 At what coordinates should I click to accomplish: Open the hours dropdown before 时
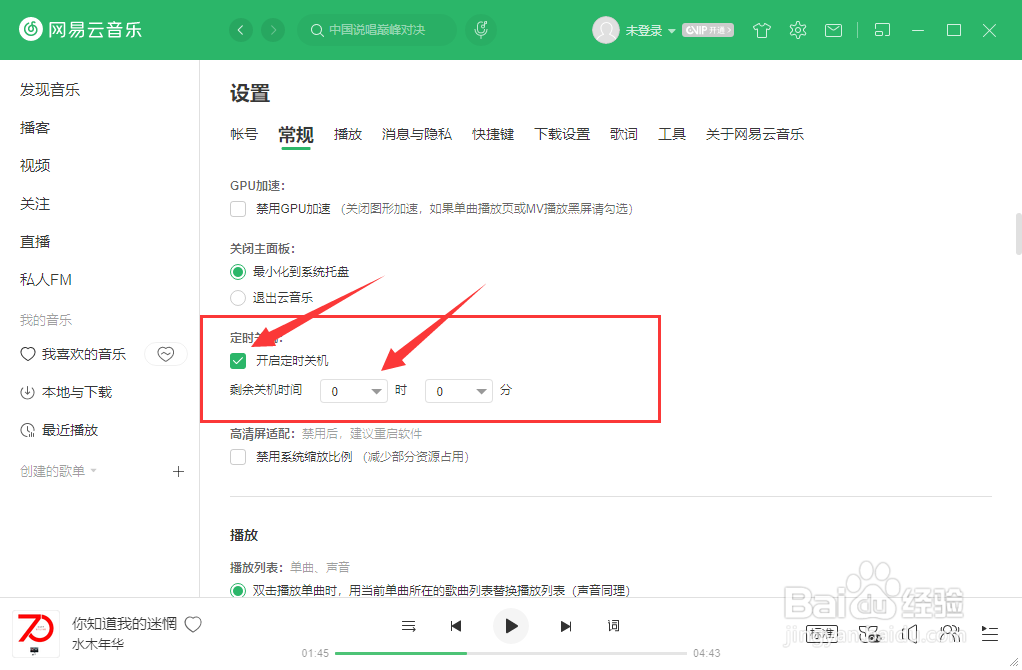(x=354, y=391)
